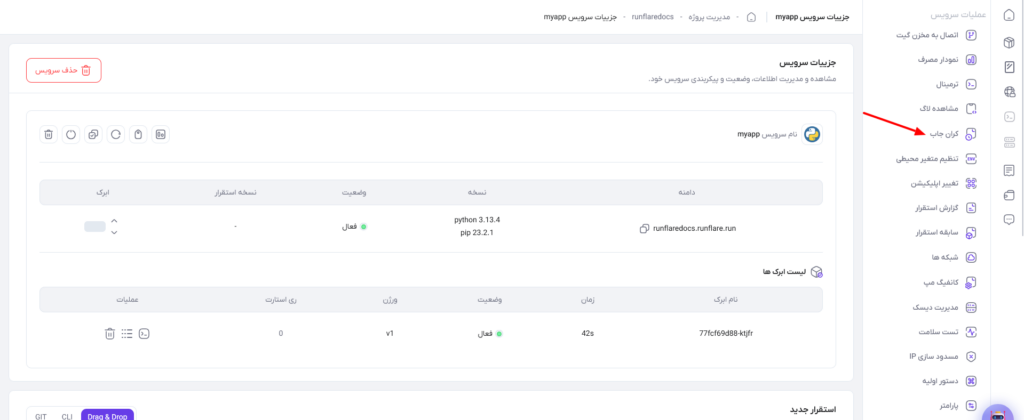Screen dimensions: 1024x420
Task: Click breadcrumb home icon
Action: (752, 17)
